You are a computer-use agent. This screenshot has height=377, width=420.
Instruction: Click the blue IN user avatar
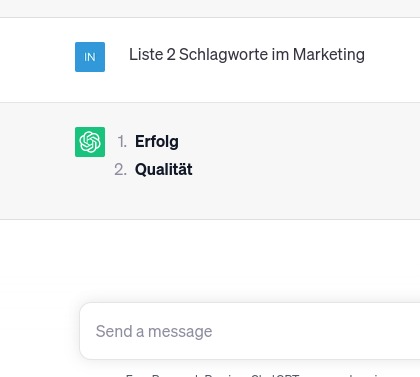[x=90, y=57]
